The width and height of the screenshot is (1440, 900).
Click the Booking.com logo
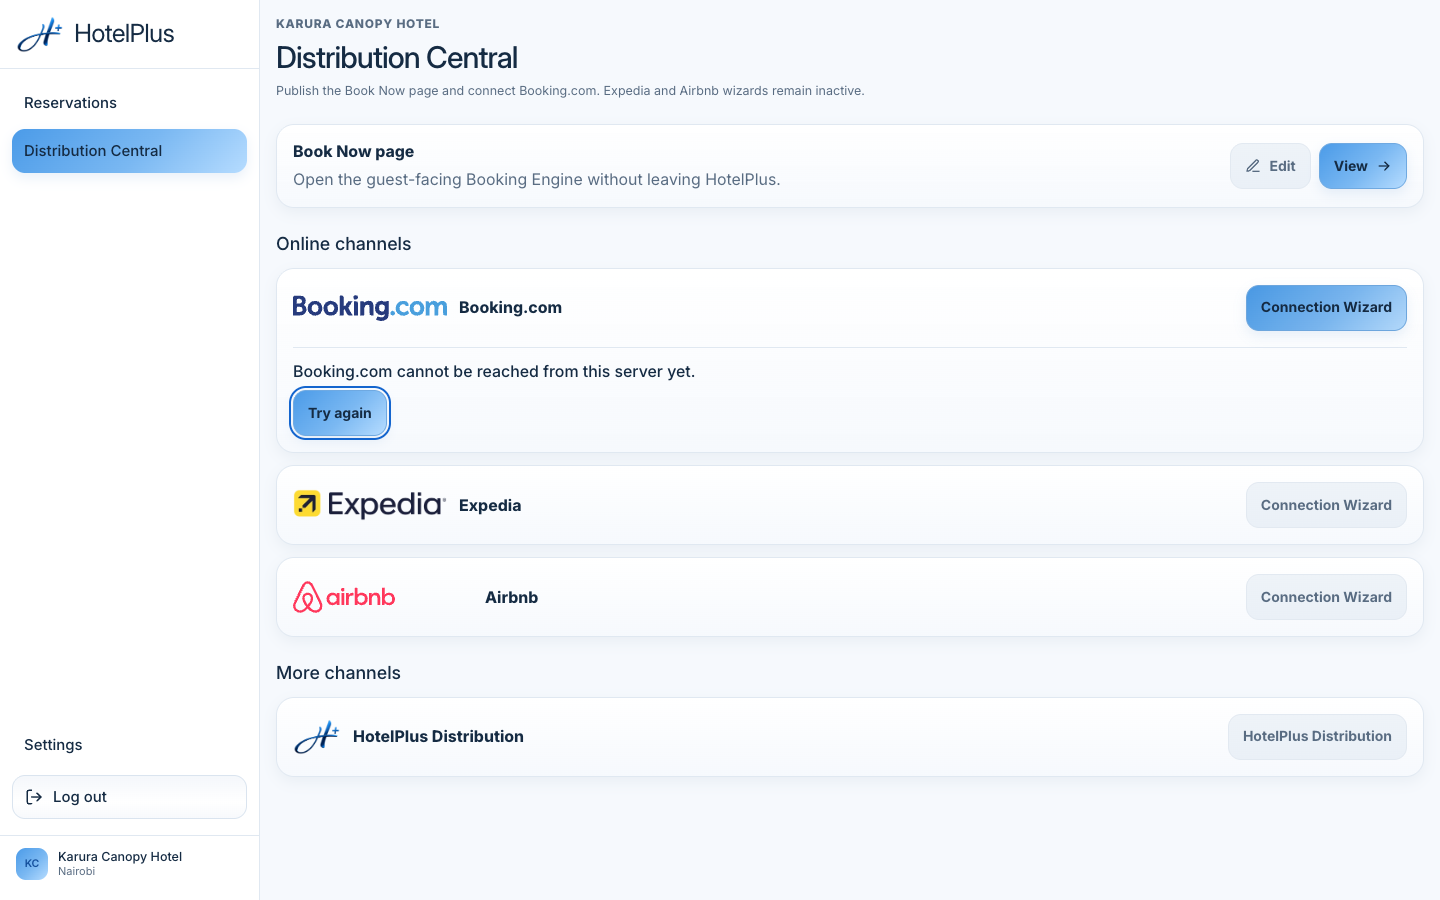click(370, 307)
